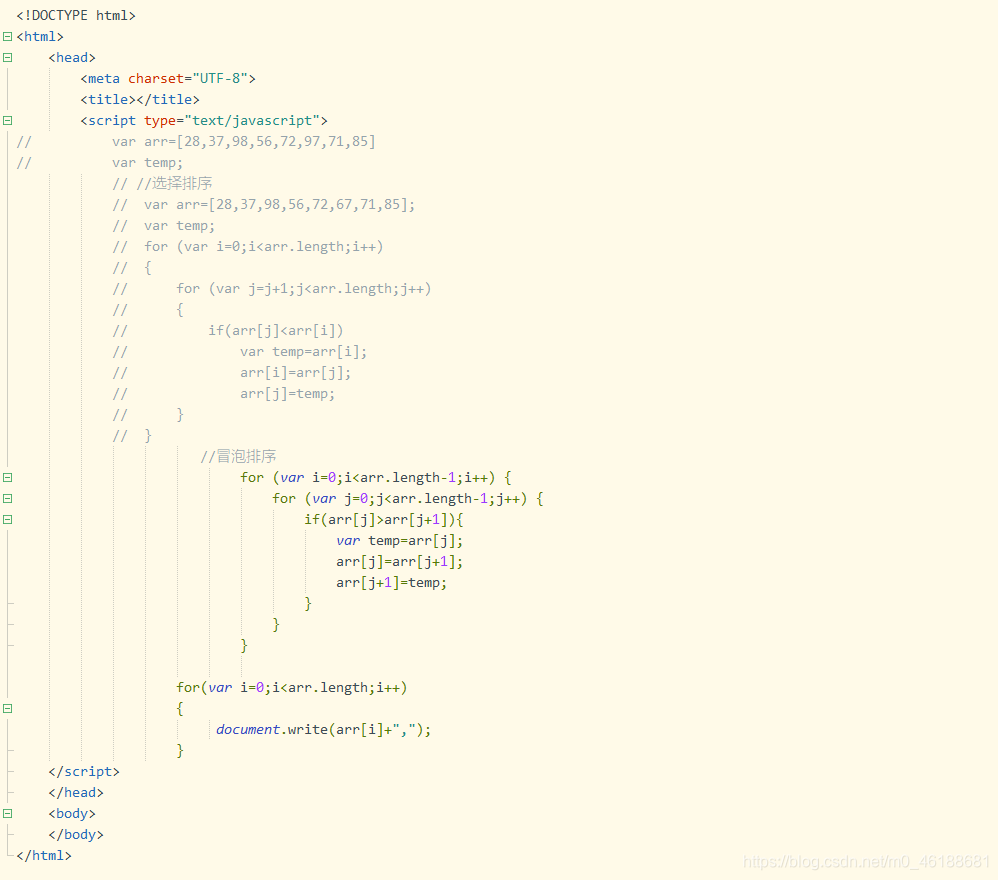Screen dimensions: 998x880
Task: Click the var temp=arr[j]; line
Action: coord(400,540)
